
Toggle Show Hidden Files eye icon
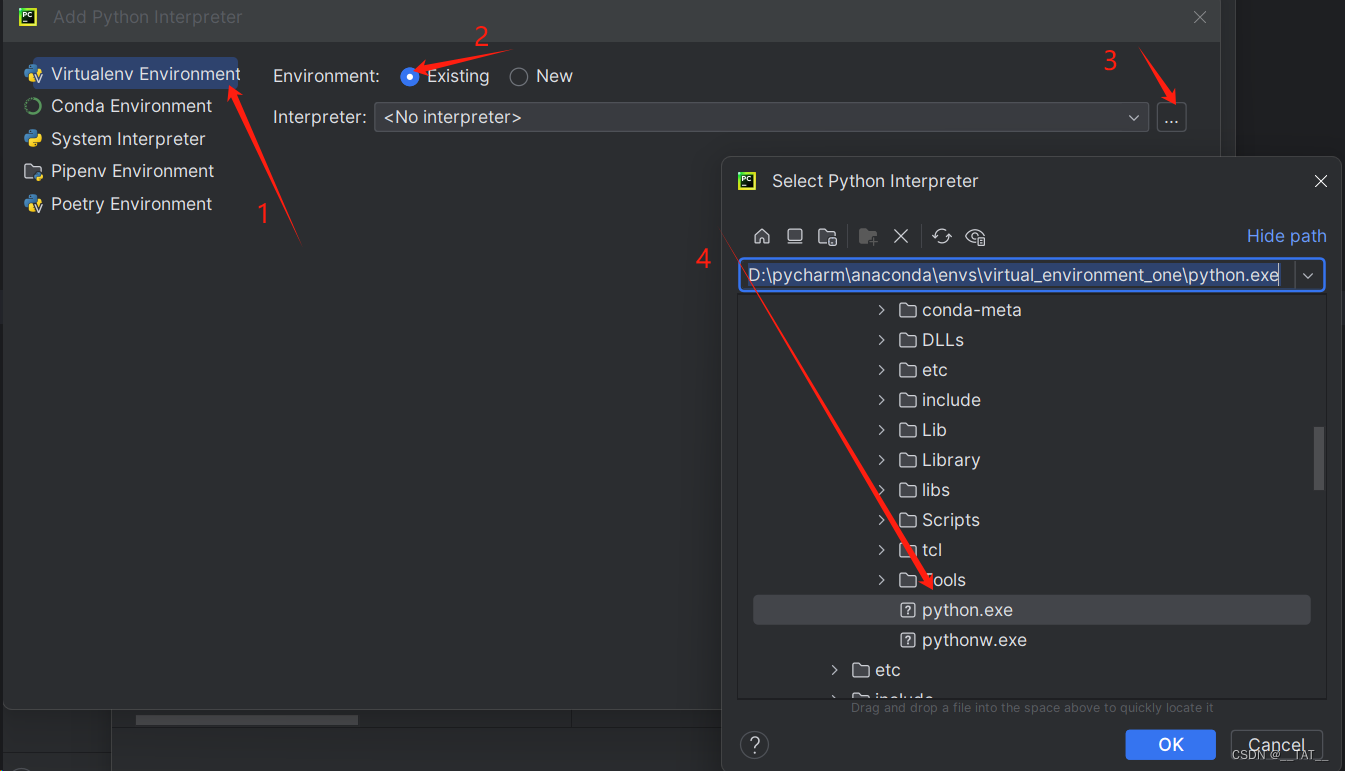click(976, 236)
